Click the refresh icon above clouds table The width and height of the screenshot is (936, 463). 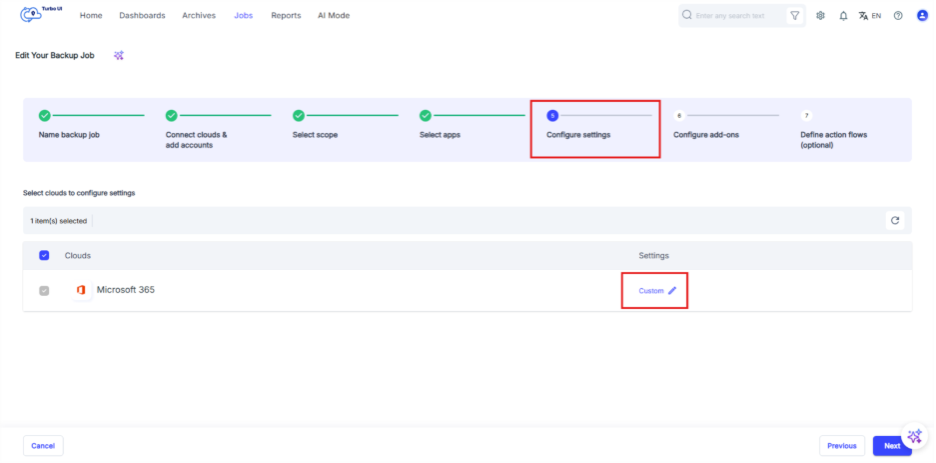895,220
